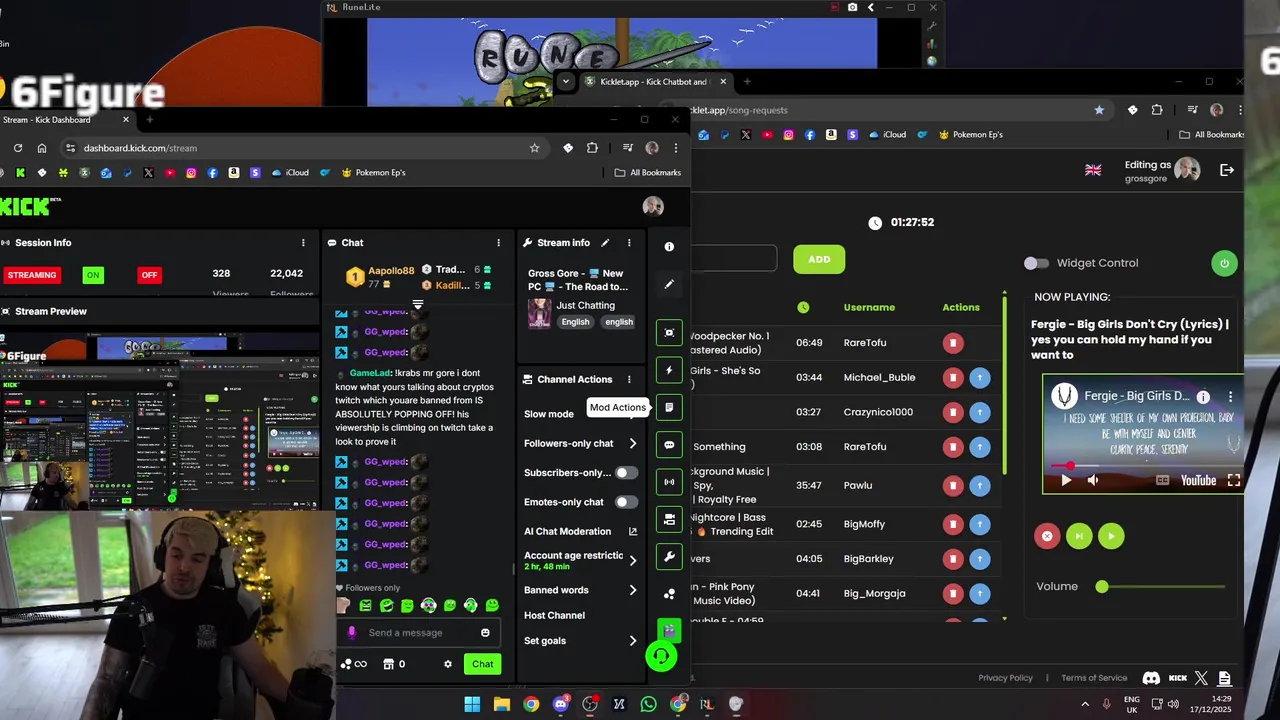Play the embedded YouTube video

[x=1065, y=481]
